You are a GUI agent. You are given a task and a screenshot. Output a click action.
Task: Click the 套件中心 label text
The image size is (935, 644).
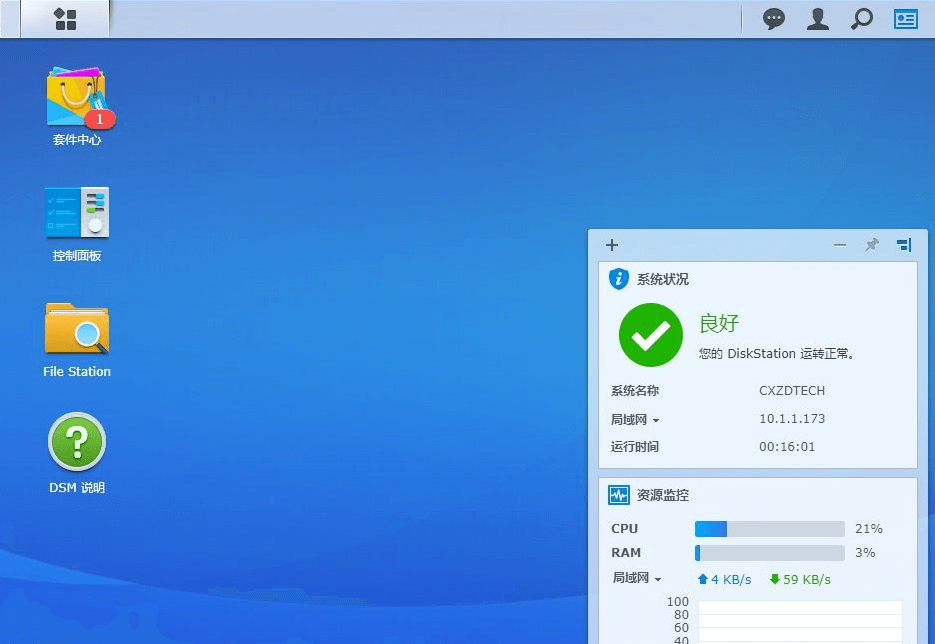77,140
